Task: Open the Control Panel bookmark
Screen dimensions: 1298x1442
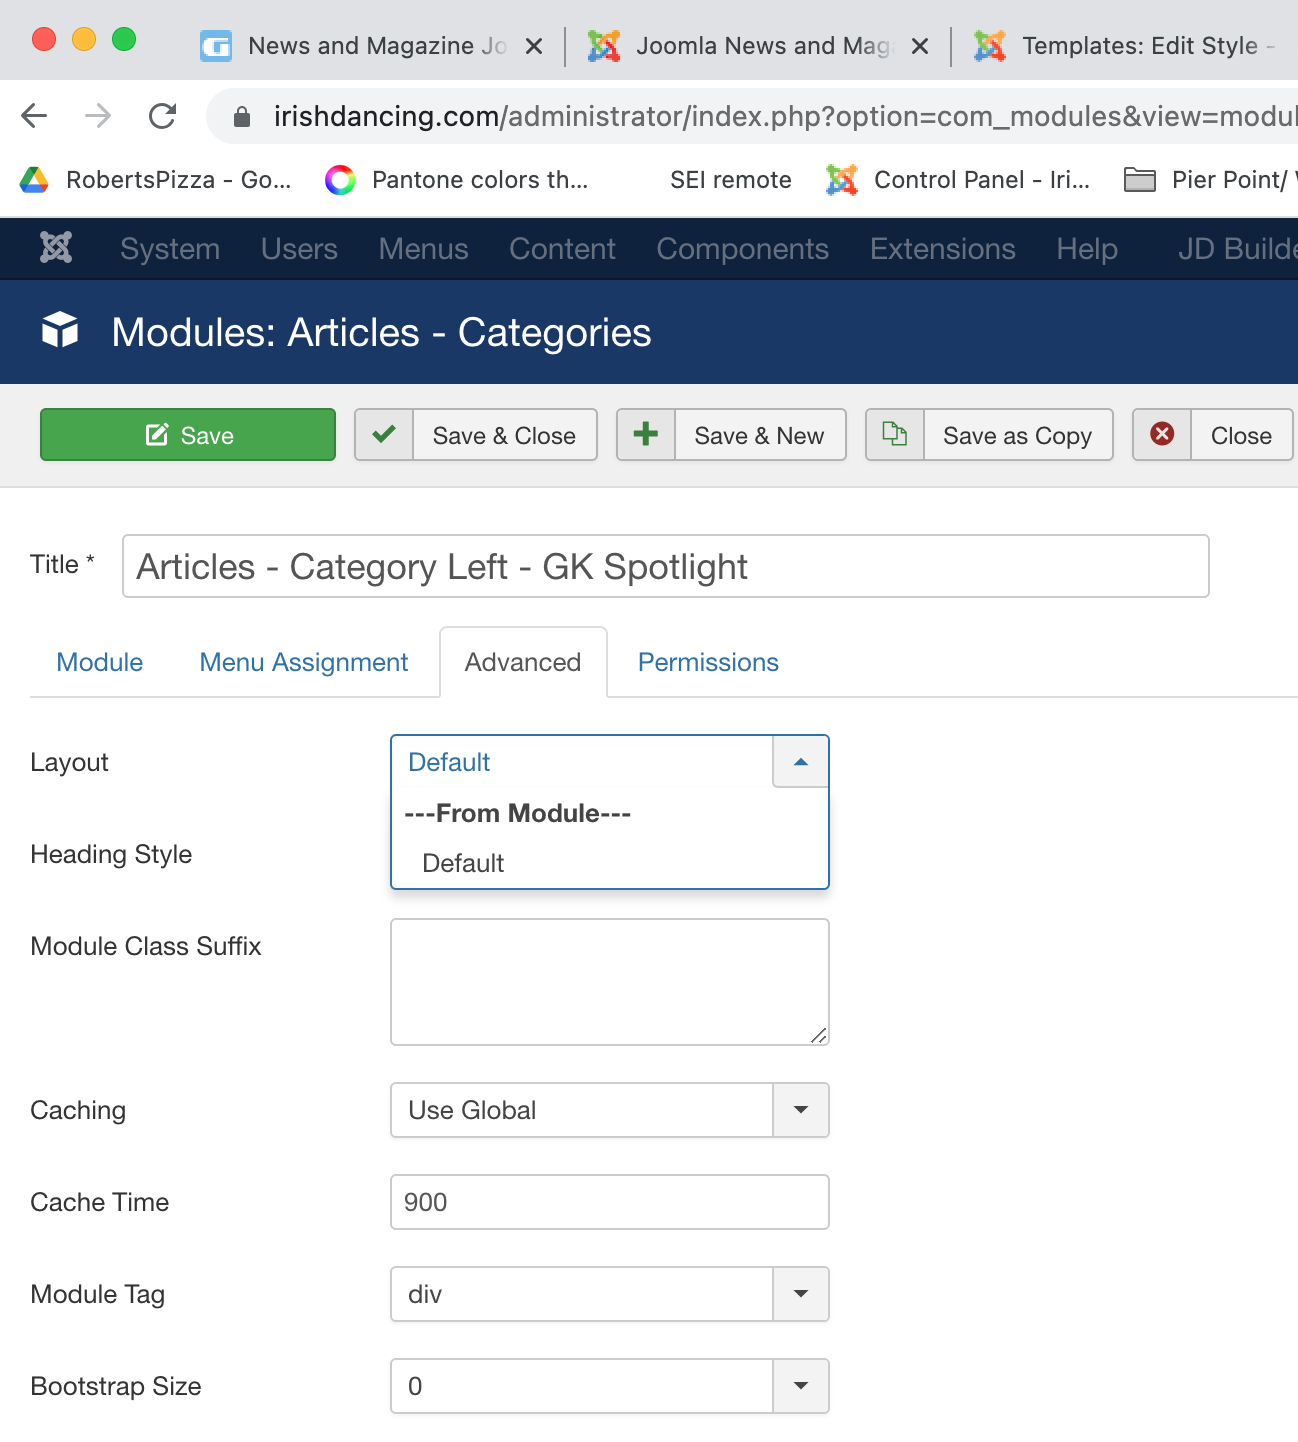Action: pyautogui.click(x=958, y=180)
